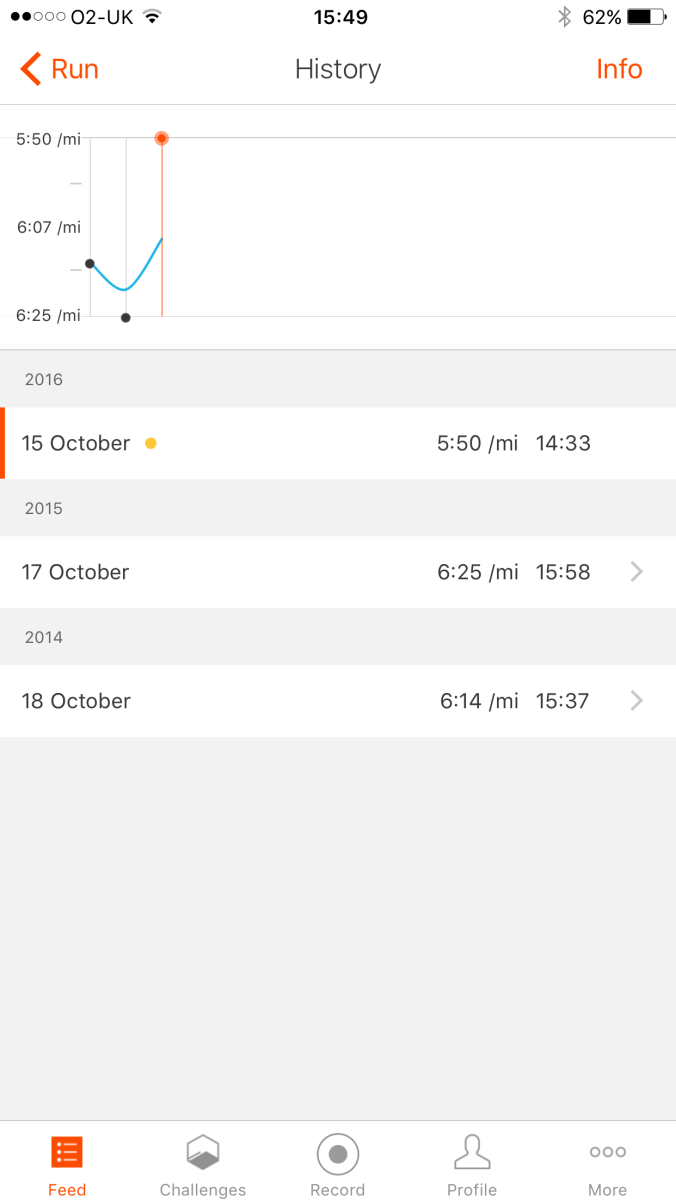
Task: Open the Challenges mountain icon
Action: pos(203,1153)
